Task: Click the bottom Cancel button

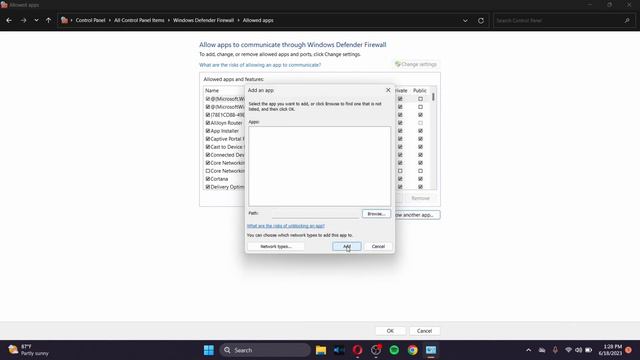Action: point(424,331)
